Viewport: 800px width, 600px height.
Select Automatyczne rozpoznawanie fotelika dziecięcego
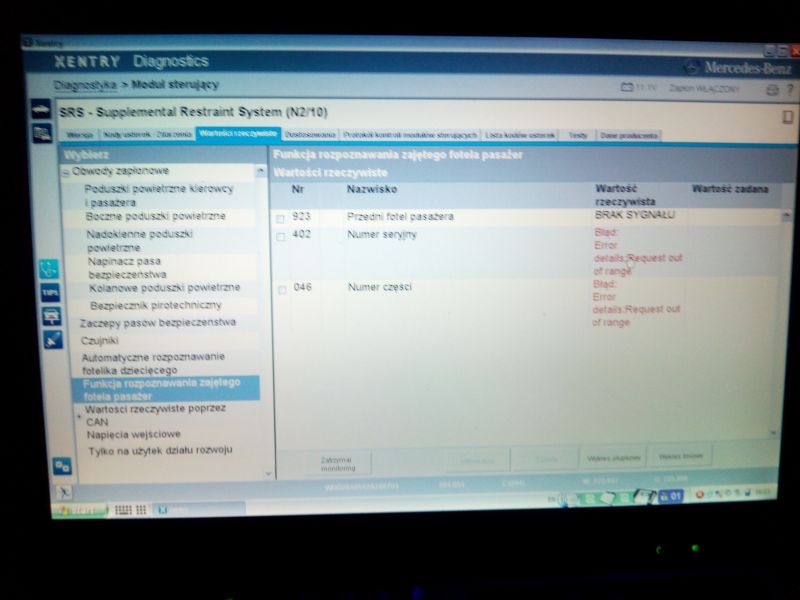pyautogui.click(x=153, y=363)
